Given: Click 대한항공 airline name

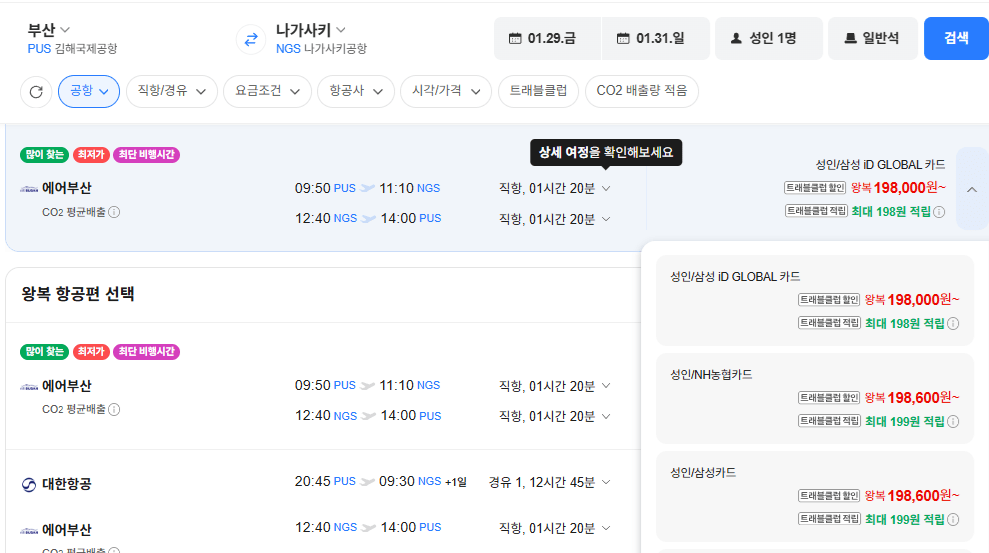Looking at the screenshot, I should point(67,484).
